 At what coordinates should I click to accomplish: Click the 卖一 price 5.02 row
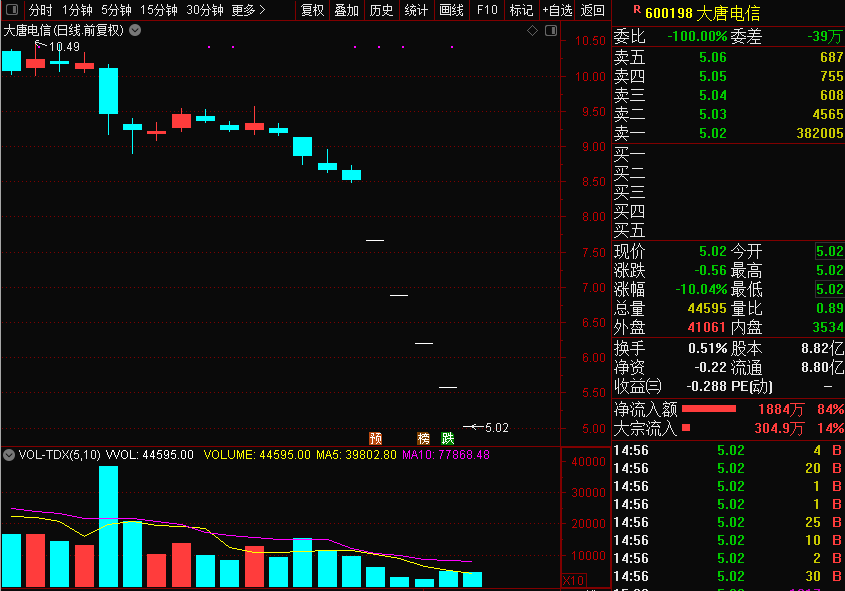click(x=729, y=133)
